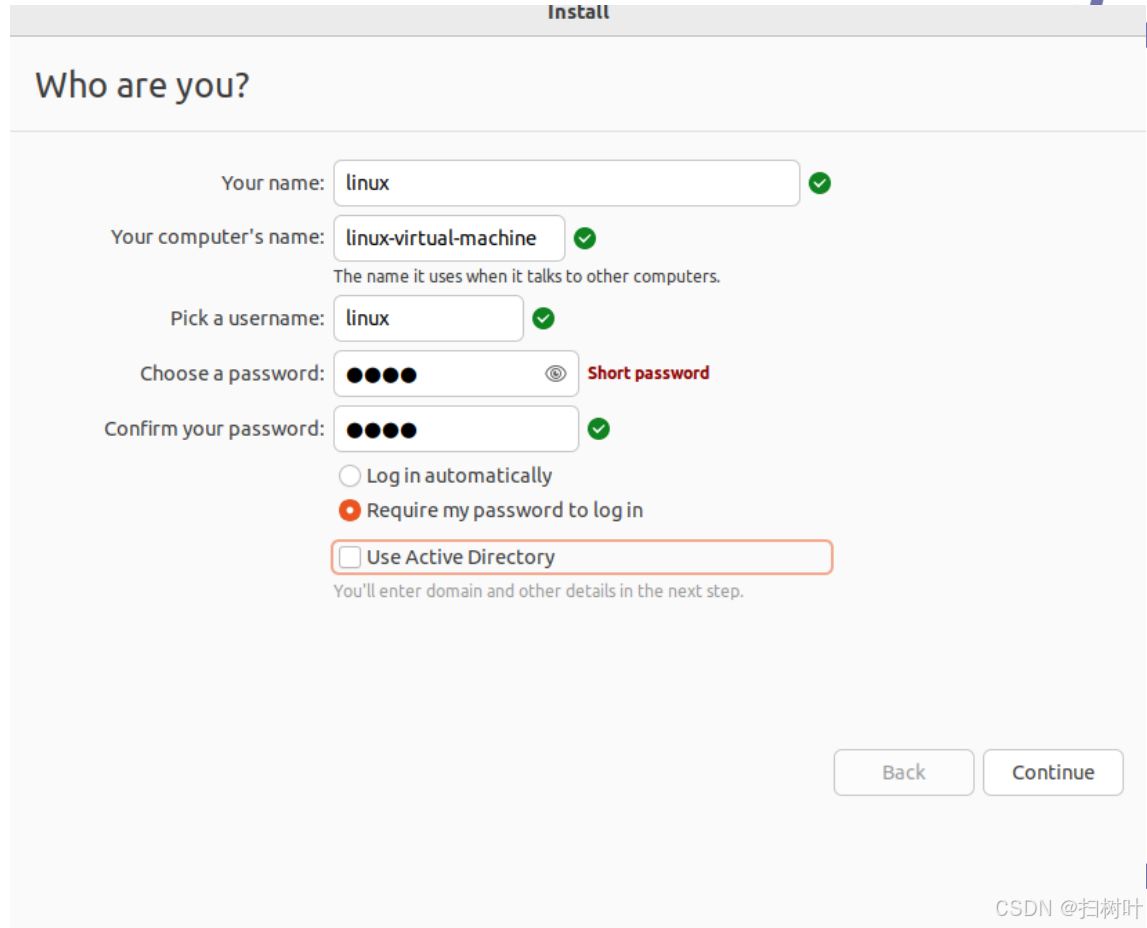The height and width of the screenshot is (928, 1147).
Task: Click the Continue button
Action: tap(1053, 772)
